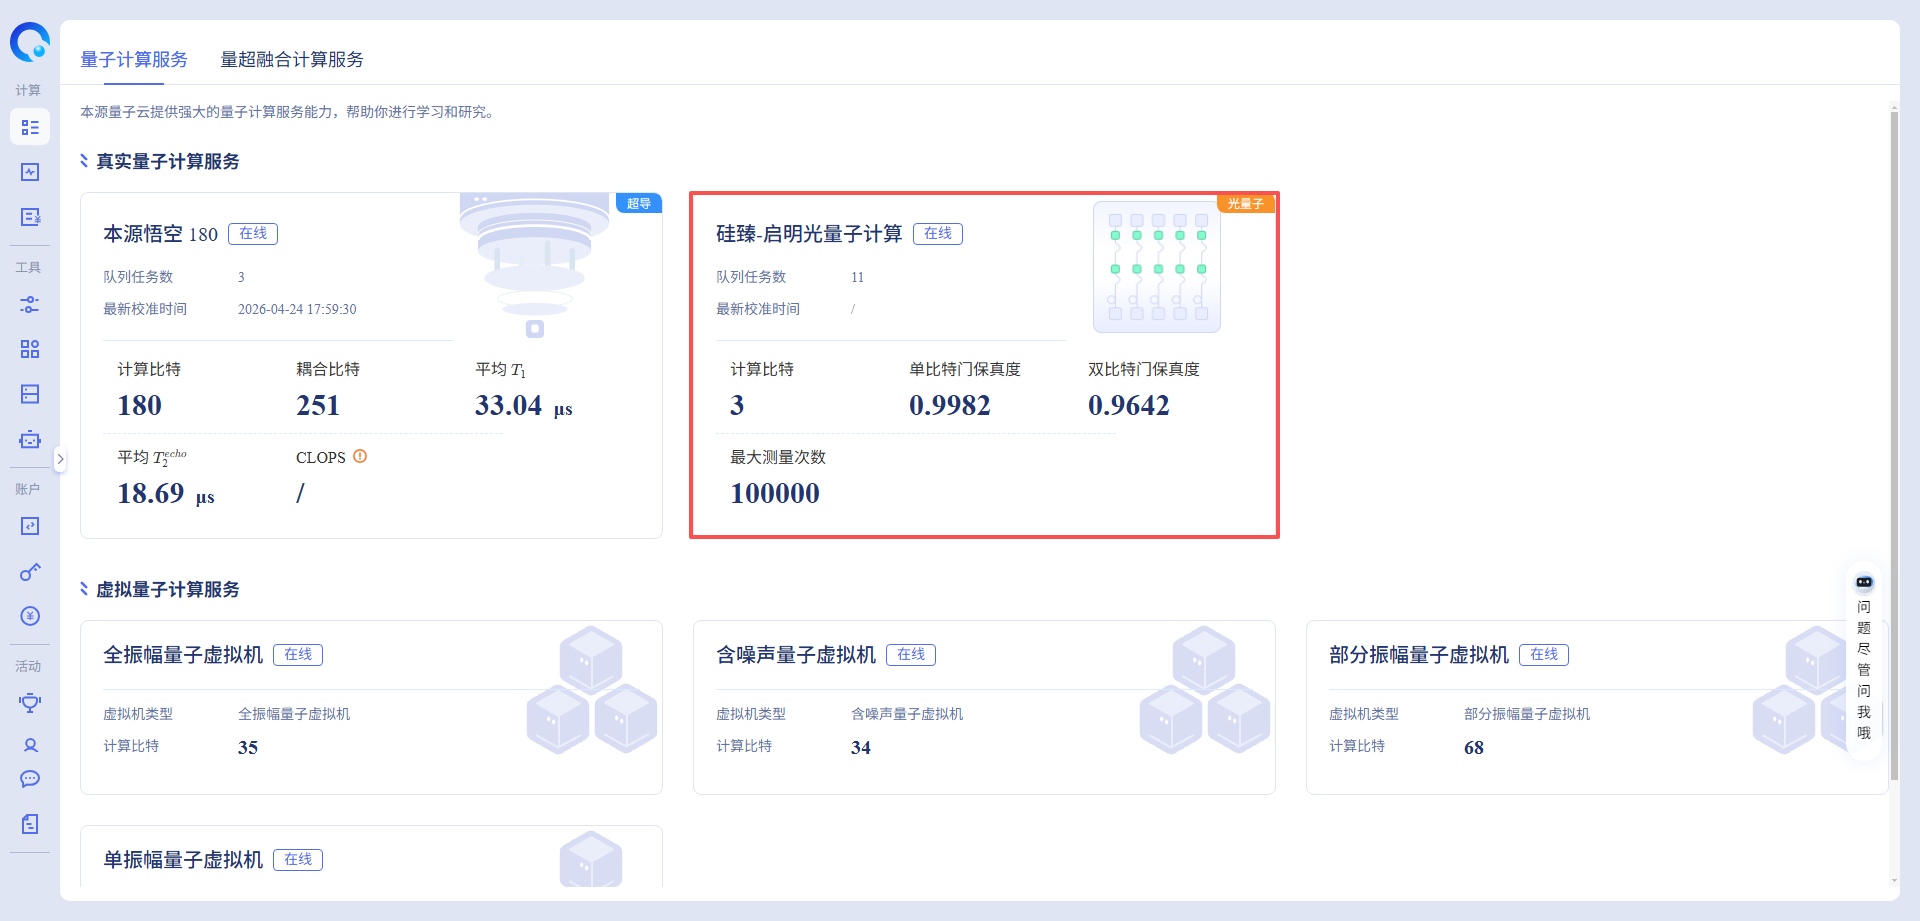The image size is (1920, 921).
Task: Open the yen coin balance sidebar icon
Action: tap(30, 616)
